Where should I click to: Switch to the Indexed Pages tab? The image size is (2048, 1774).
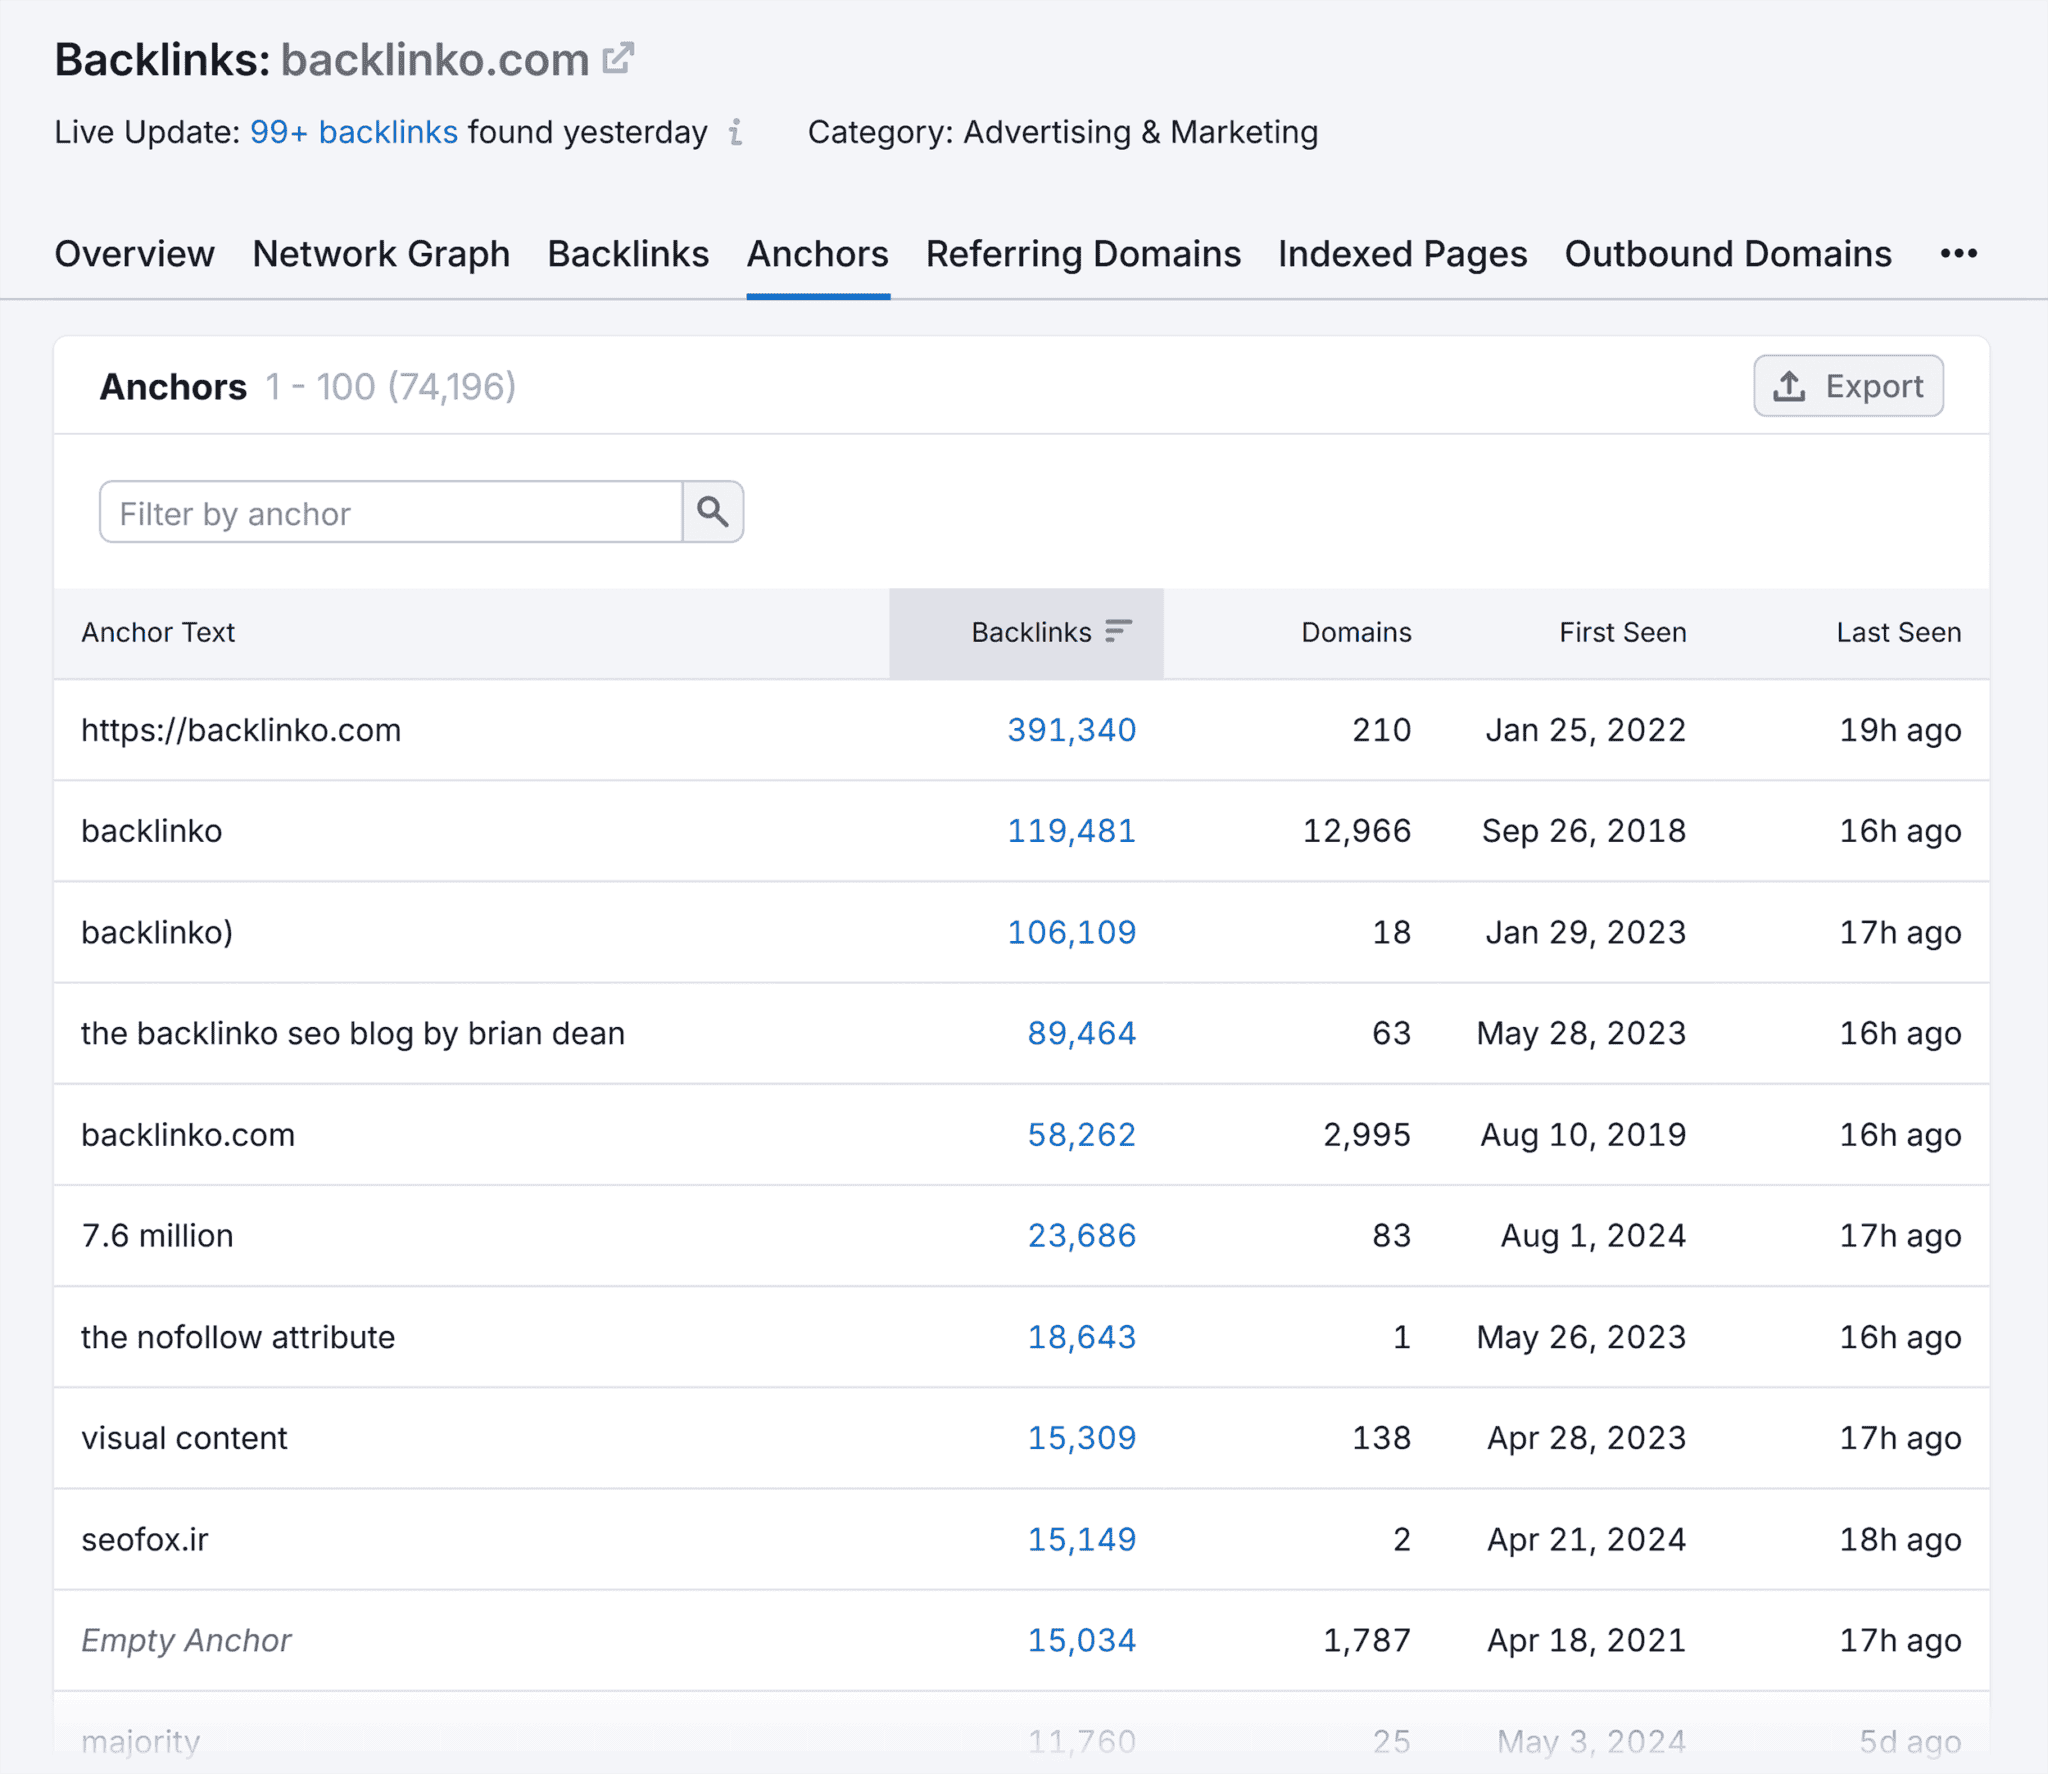(x=1402, y=254)
